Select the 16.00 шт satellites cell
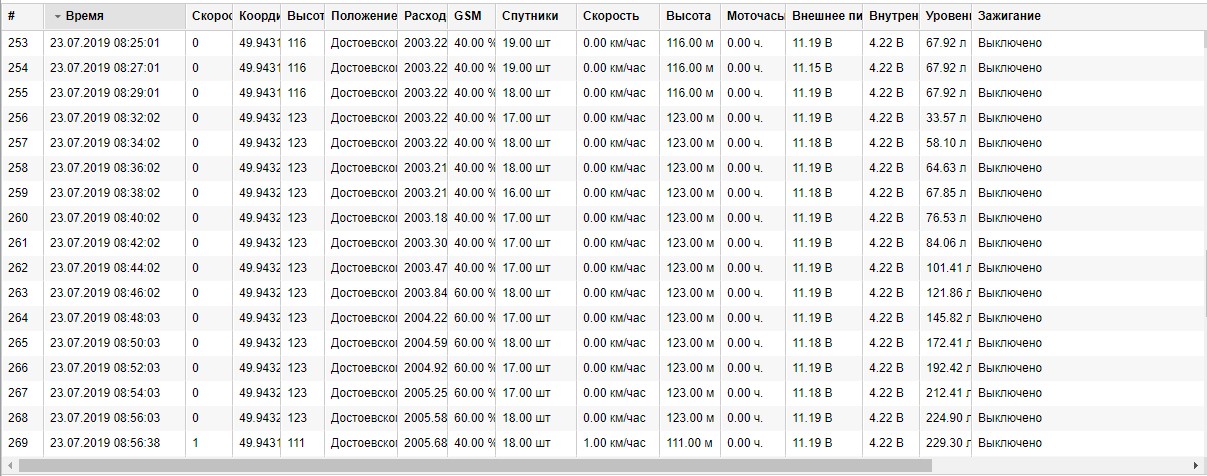 (526, 193)
